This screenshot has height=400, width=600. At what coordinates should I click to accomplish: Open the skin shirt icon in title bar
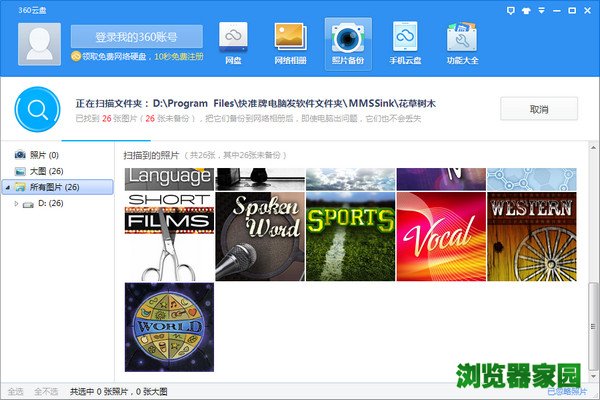pos(512,9)
